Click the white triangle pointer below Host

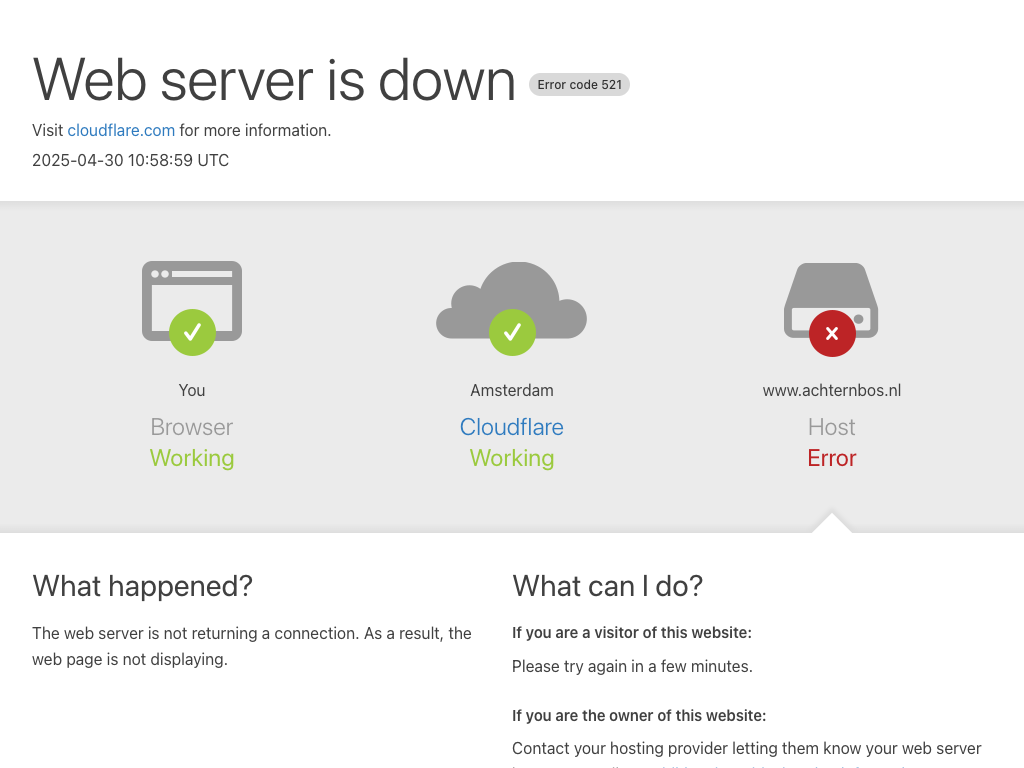831,524
